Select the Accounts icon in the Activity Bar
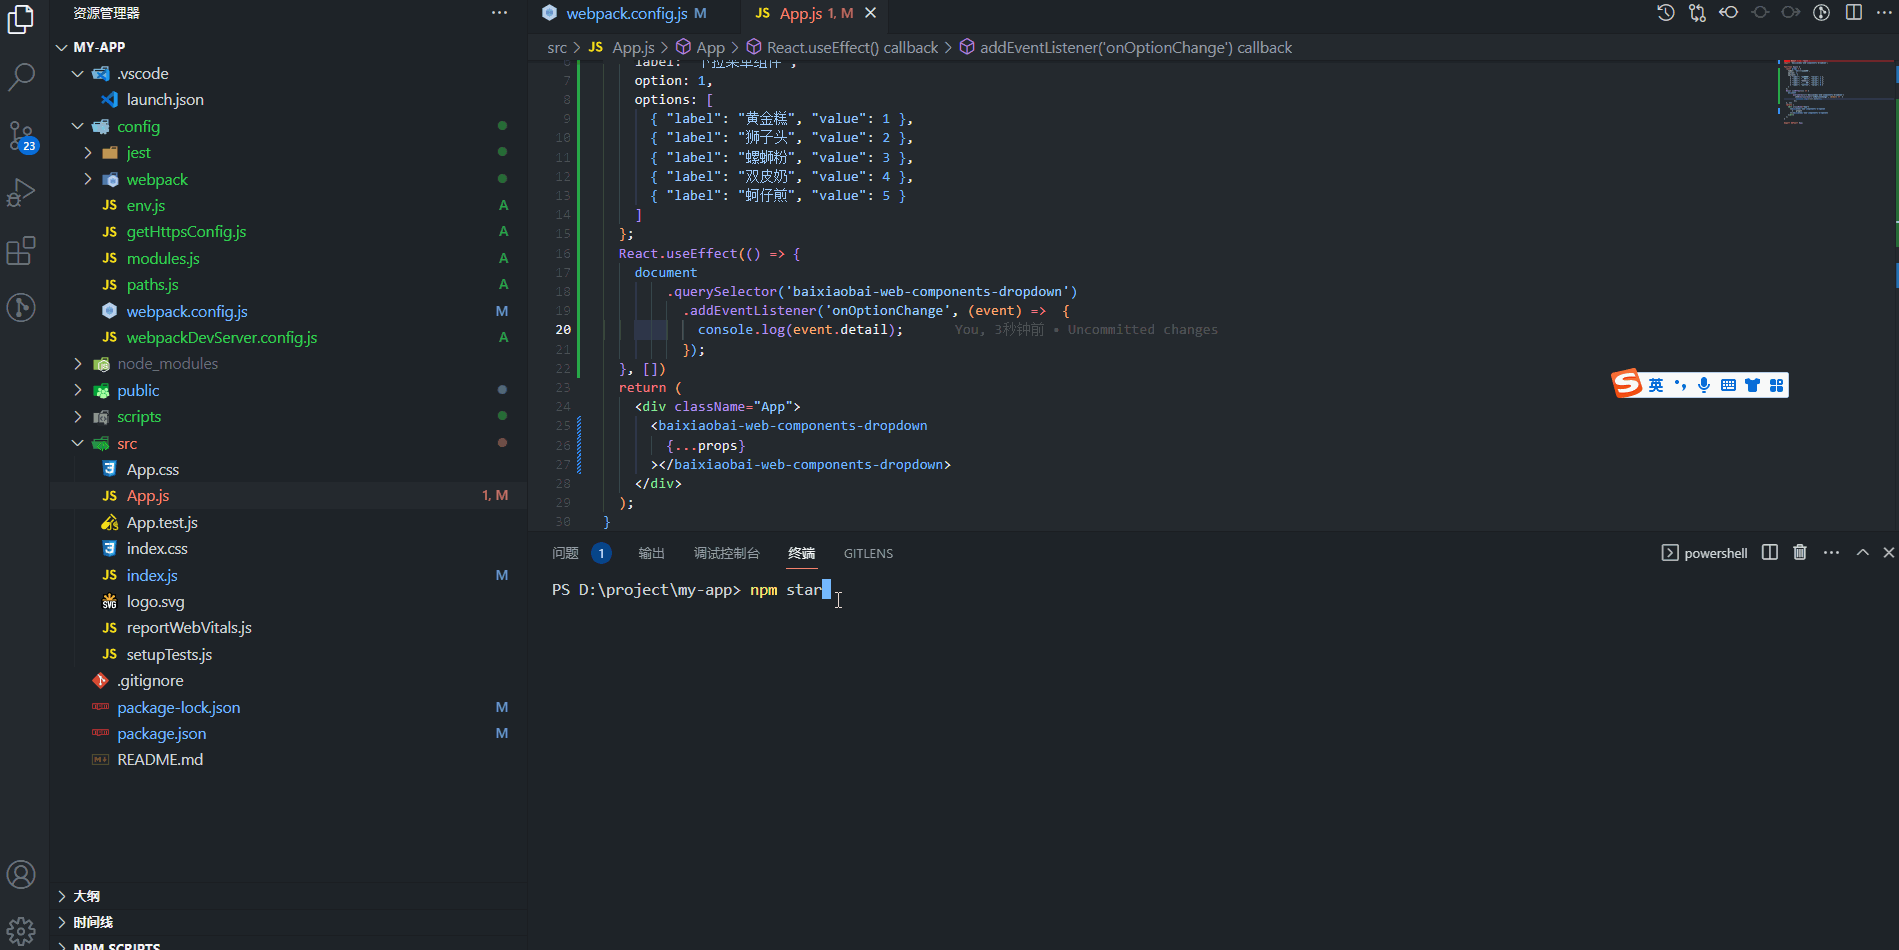This screenshot has width=1899, height=950. (x=22, y=873)
